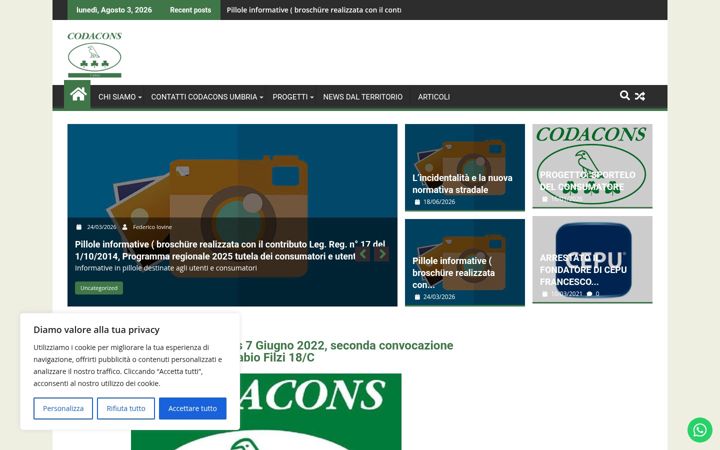Expand the Progetti menu
The width and height of the screenshot is (720, 450).
pos(293,97)
